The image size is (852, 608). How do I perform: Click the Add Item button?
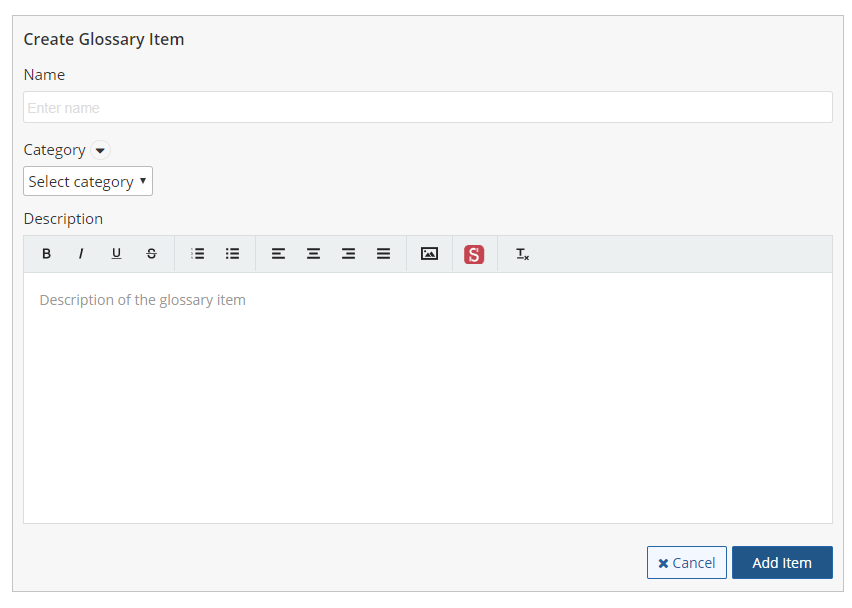782,562
